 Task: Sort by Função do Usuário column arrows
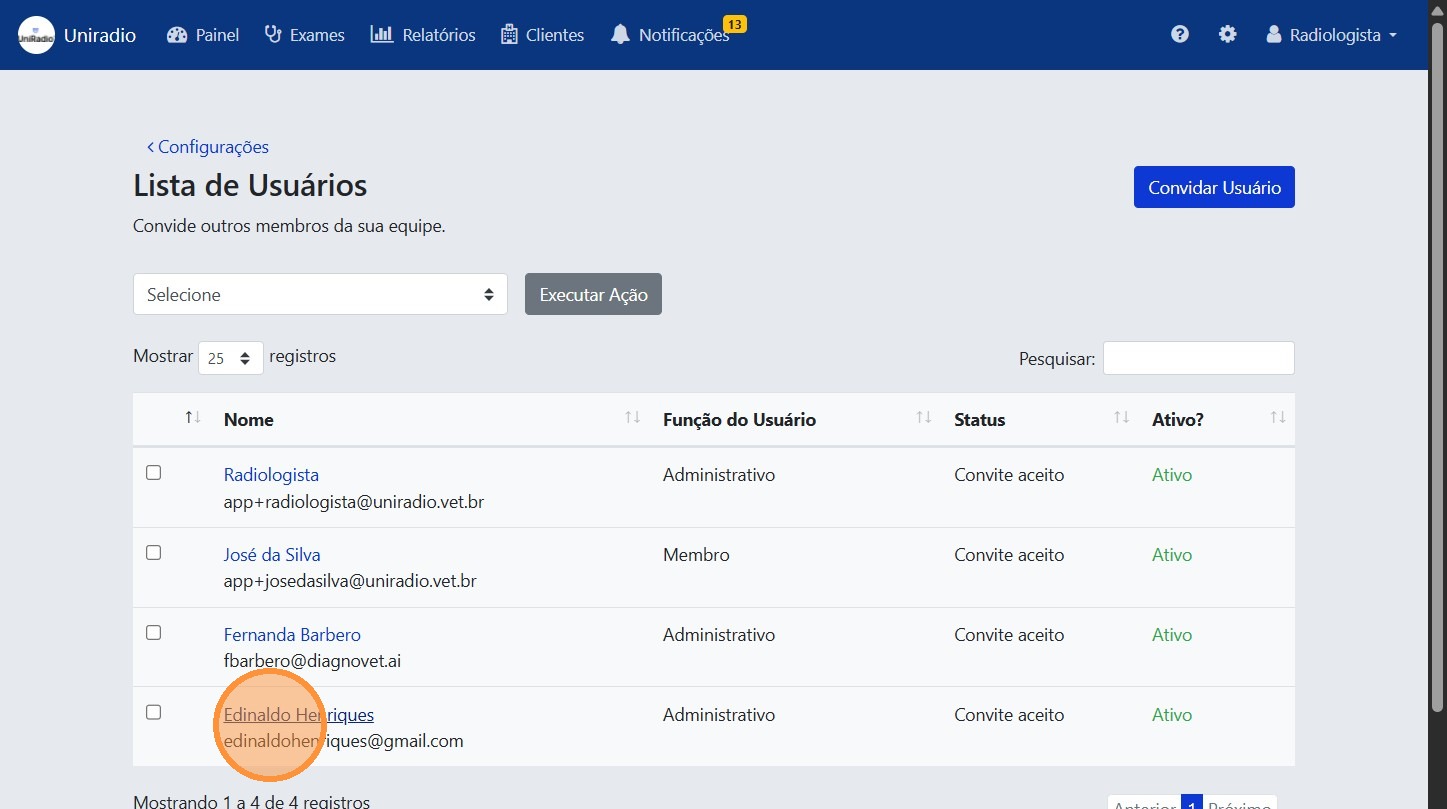(924, 418)
